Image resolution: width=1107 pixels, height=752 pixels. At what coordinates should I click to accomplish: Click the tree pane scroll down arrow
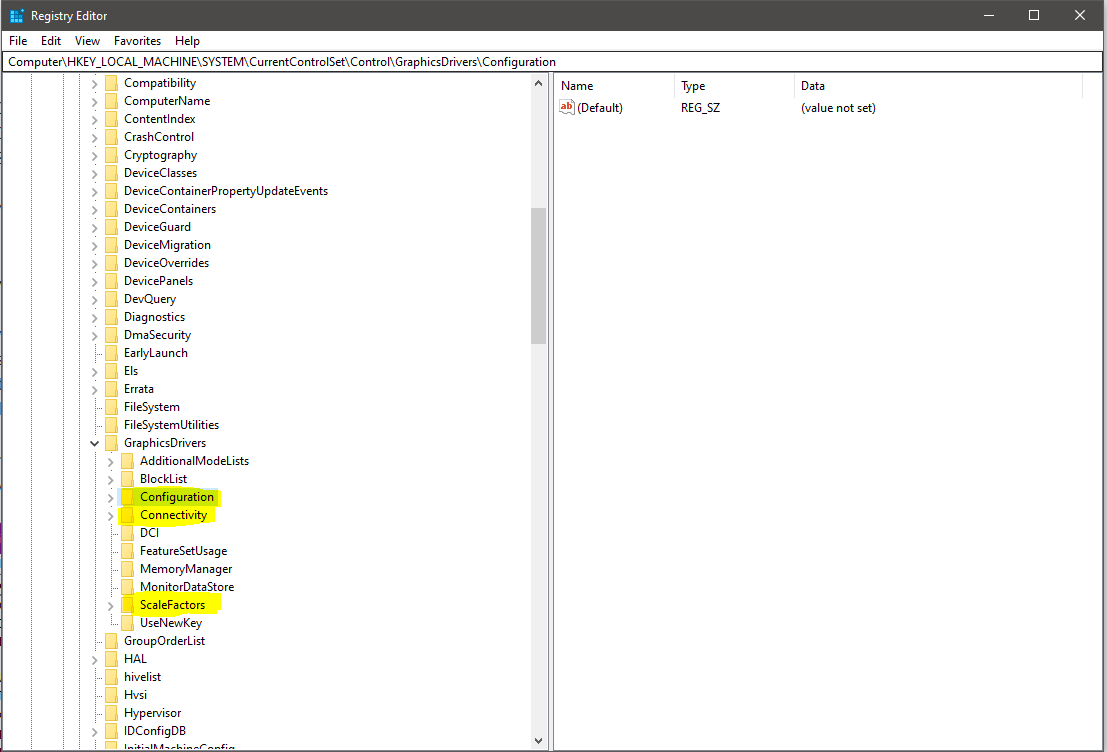(x=539, y=741)
